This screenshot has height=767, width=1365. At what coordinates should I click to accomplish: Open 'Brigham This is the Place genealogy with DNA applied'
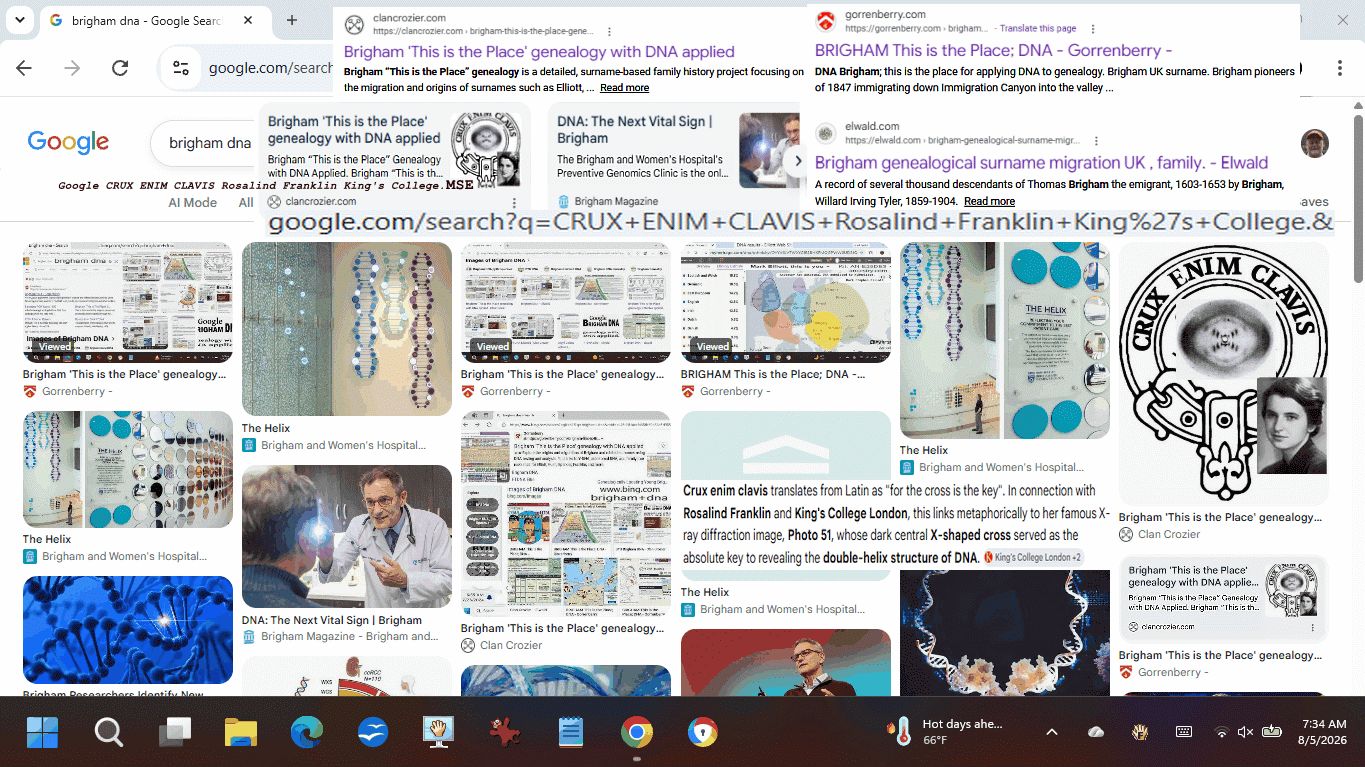point(539,52)
